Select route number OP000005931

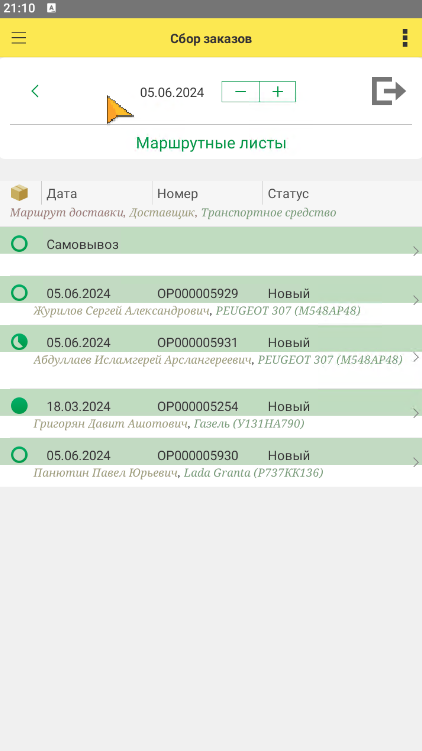pos(197,343)
